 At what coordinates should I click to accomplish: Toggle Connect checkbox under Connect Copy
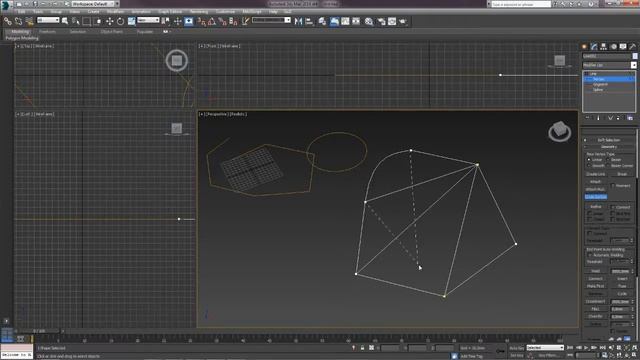click(589, 233)
